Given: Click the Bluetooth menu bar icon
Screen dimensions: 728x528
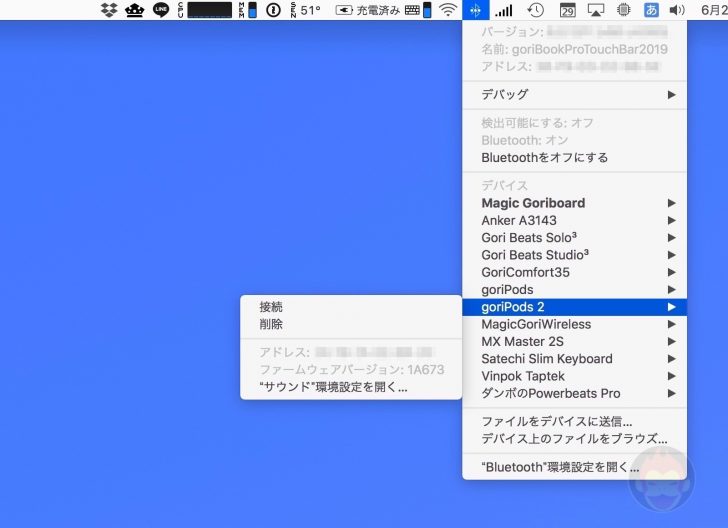Looking at the screenshot, I should click(x=475, y=10).
